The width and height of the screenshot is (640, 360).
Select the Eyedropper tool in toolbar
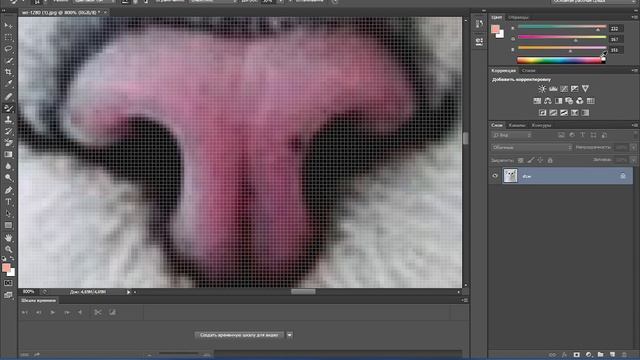[8, 84]
